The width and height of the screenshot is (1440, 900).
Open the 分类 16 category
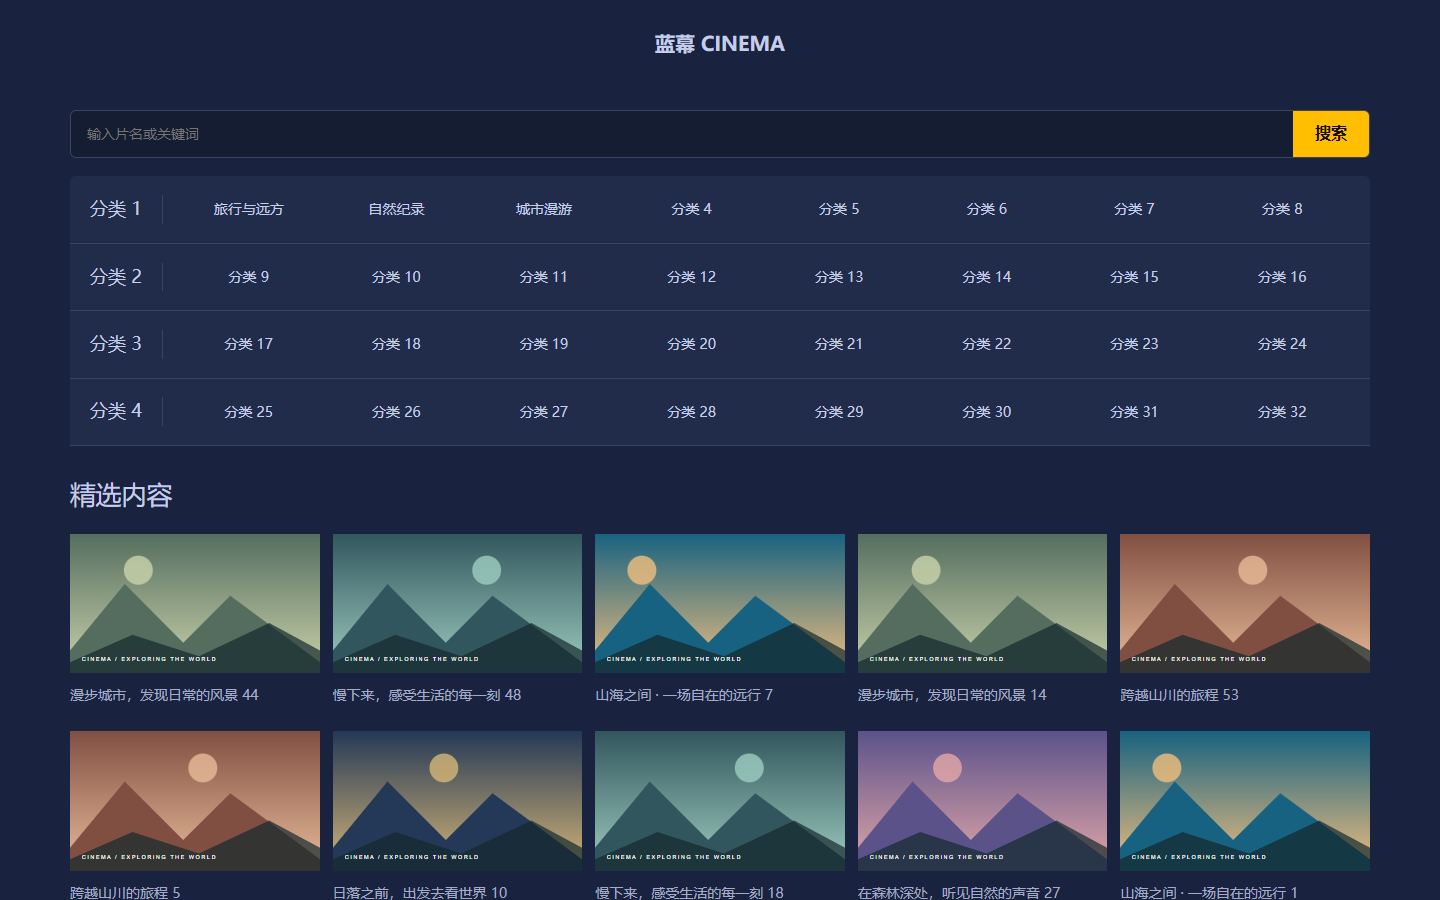click(x=1282, y=277)
